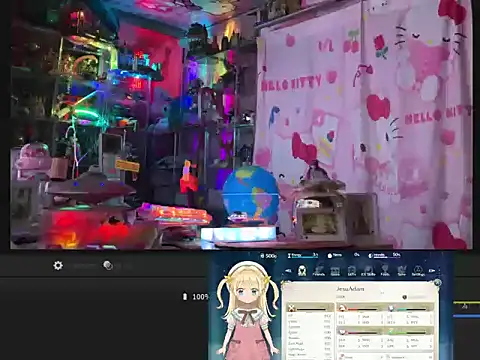This screenshot has width=480, height=360.
Task: Open the Tame menu icon
Action: [402, 271]
